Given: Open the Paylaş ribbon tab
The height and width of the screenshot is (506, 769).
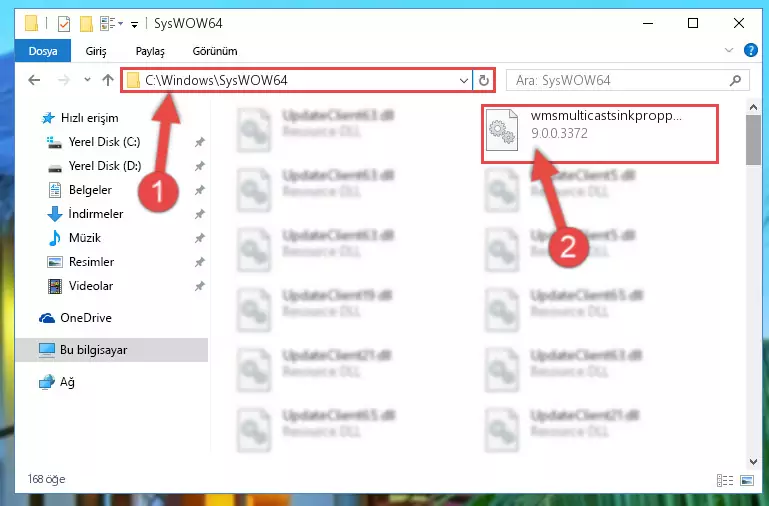Looking at the screenshot, I should [150, 51].
